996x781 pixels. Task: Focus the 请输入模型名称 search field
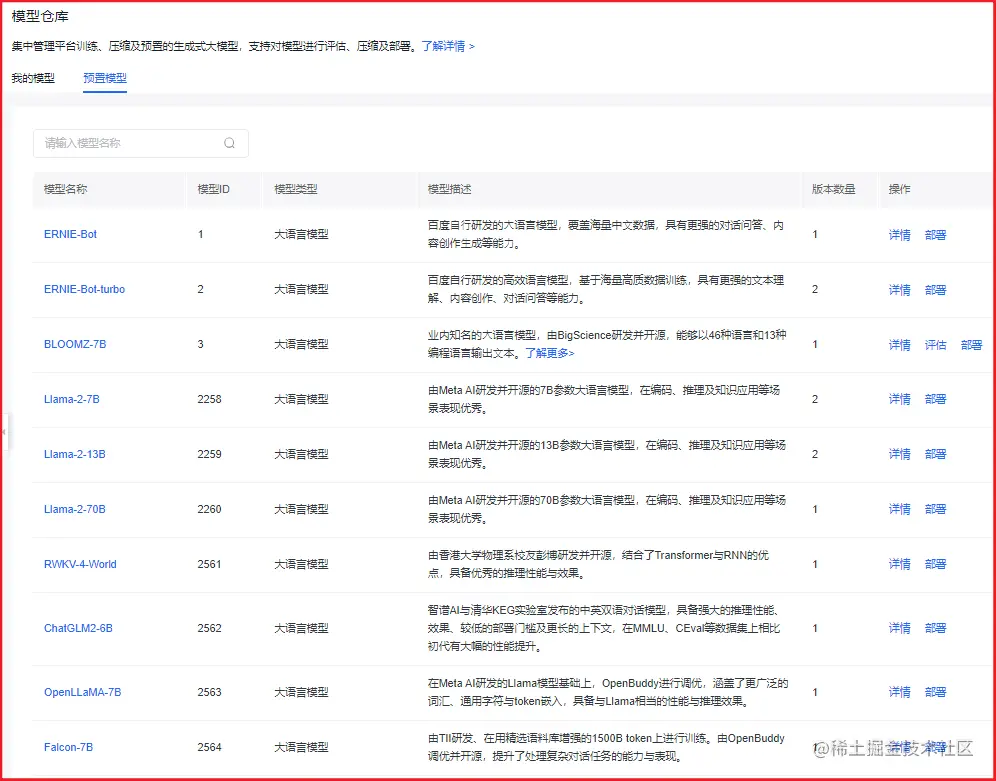pyautogui.click(x=140, y=144)
